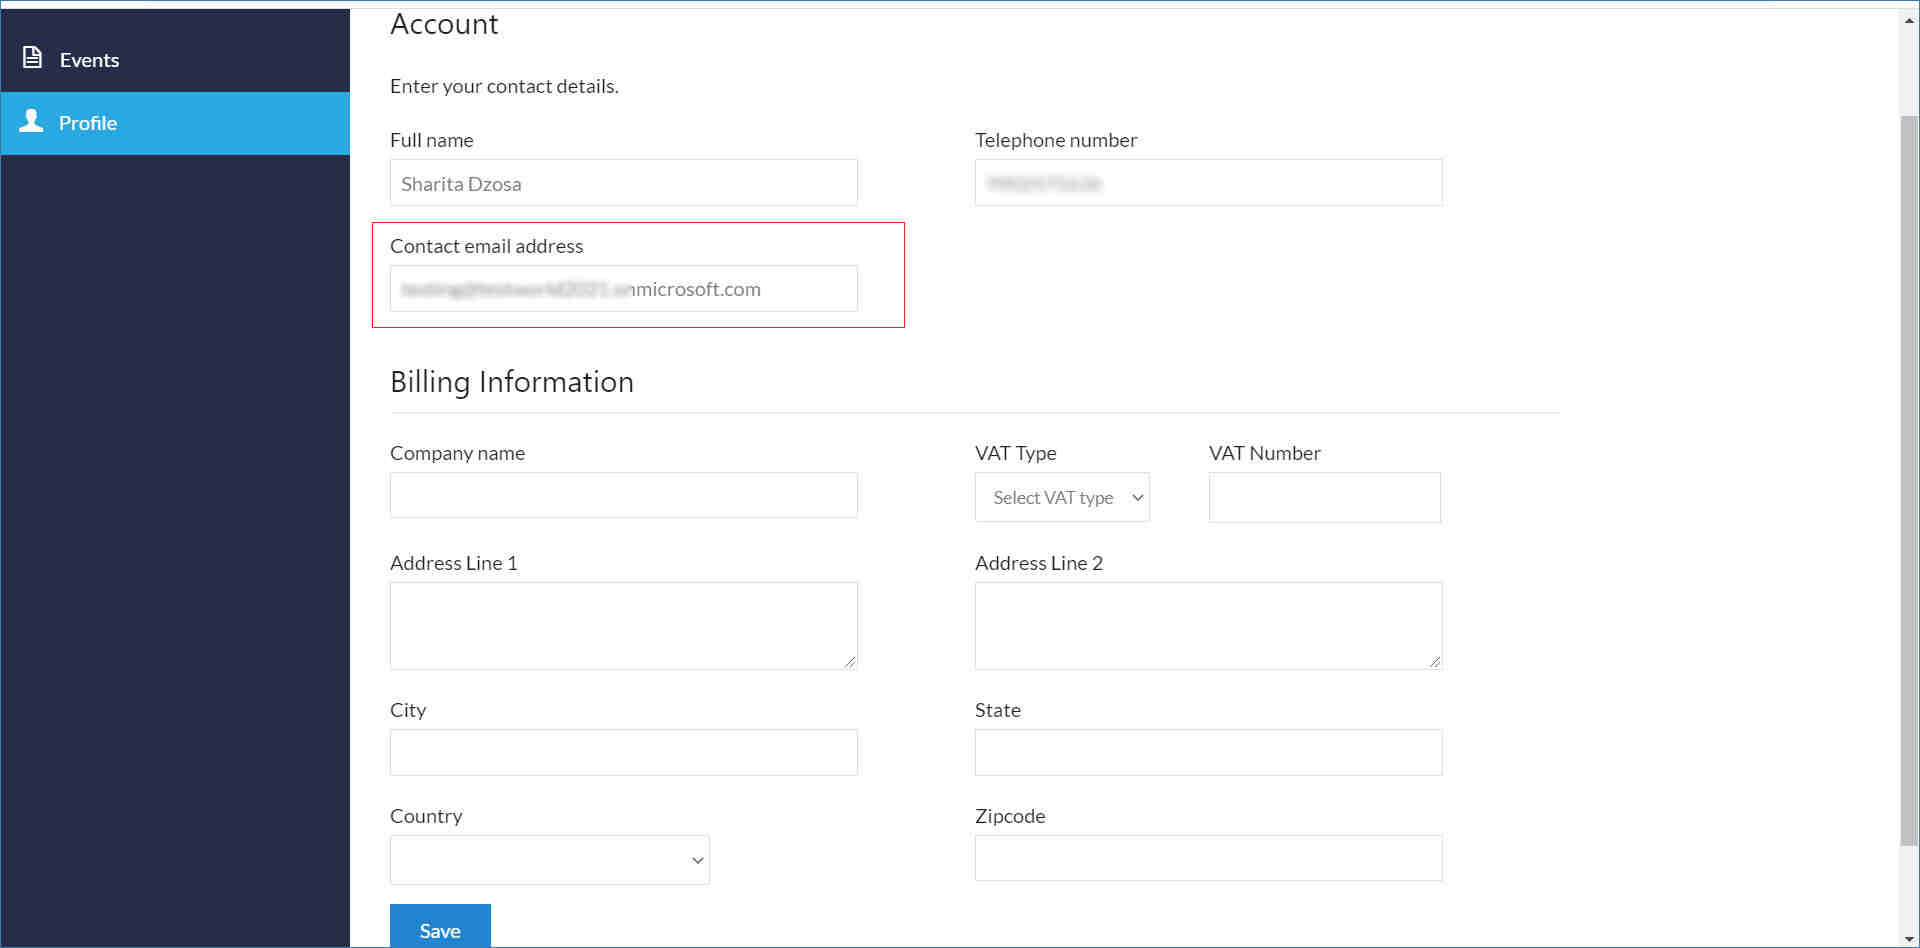The height and width of the screenshot is (948, 1920).
Task: Click the State input field
Action: (1208, 752)
